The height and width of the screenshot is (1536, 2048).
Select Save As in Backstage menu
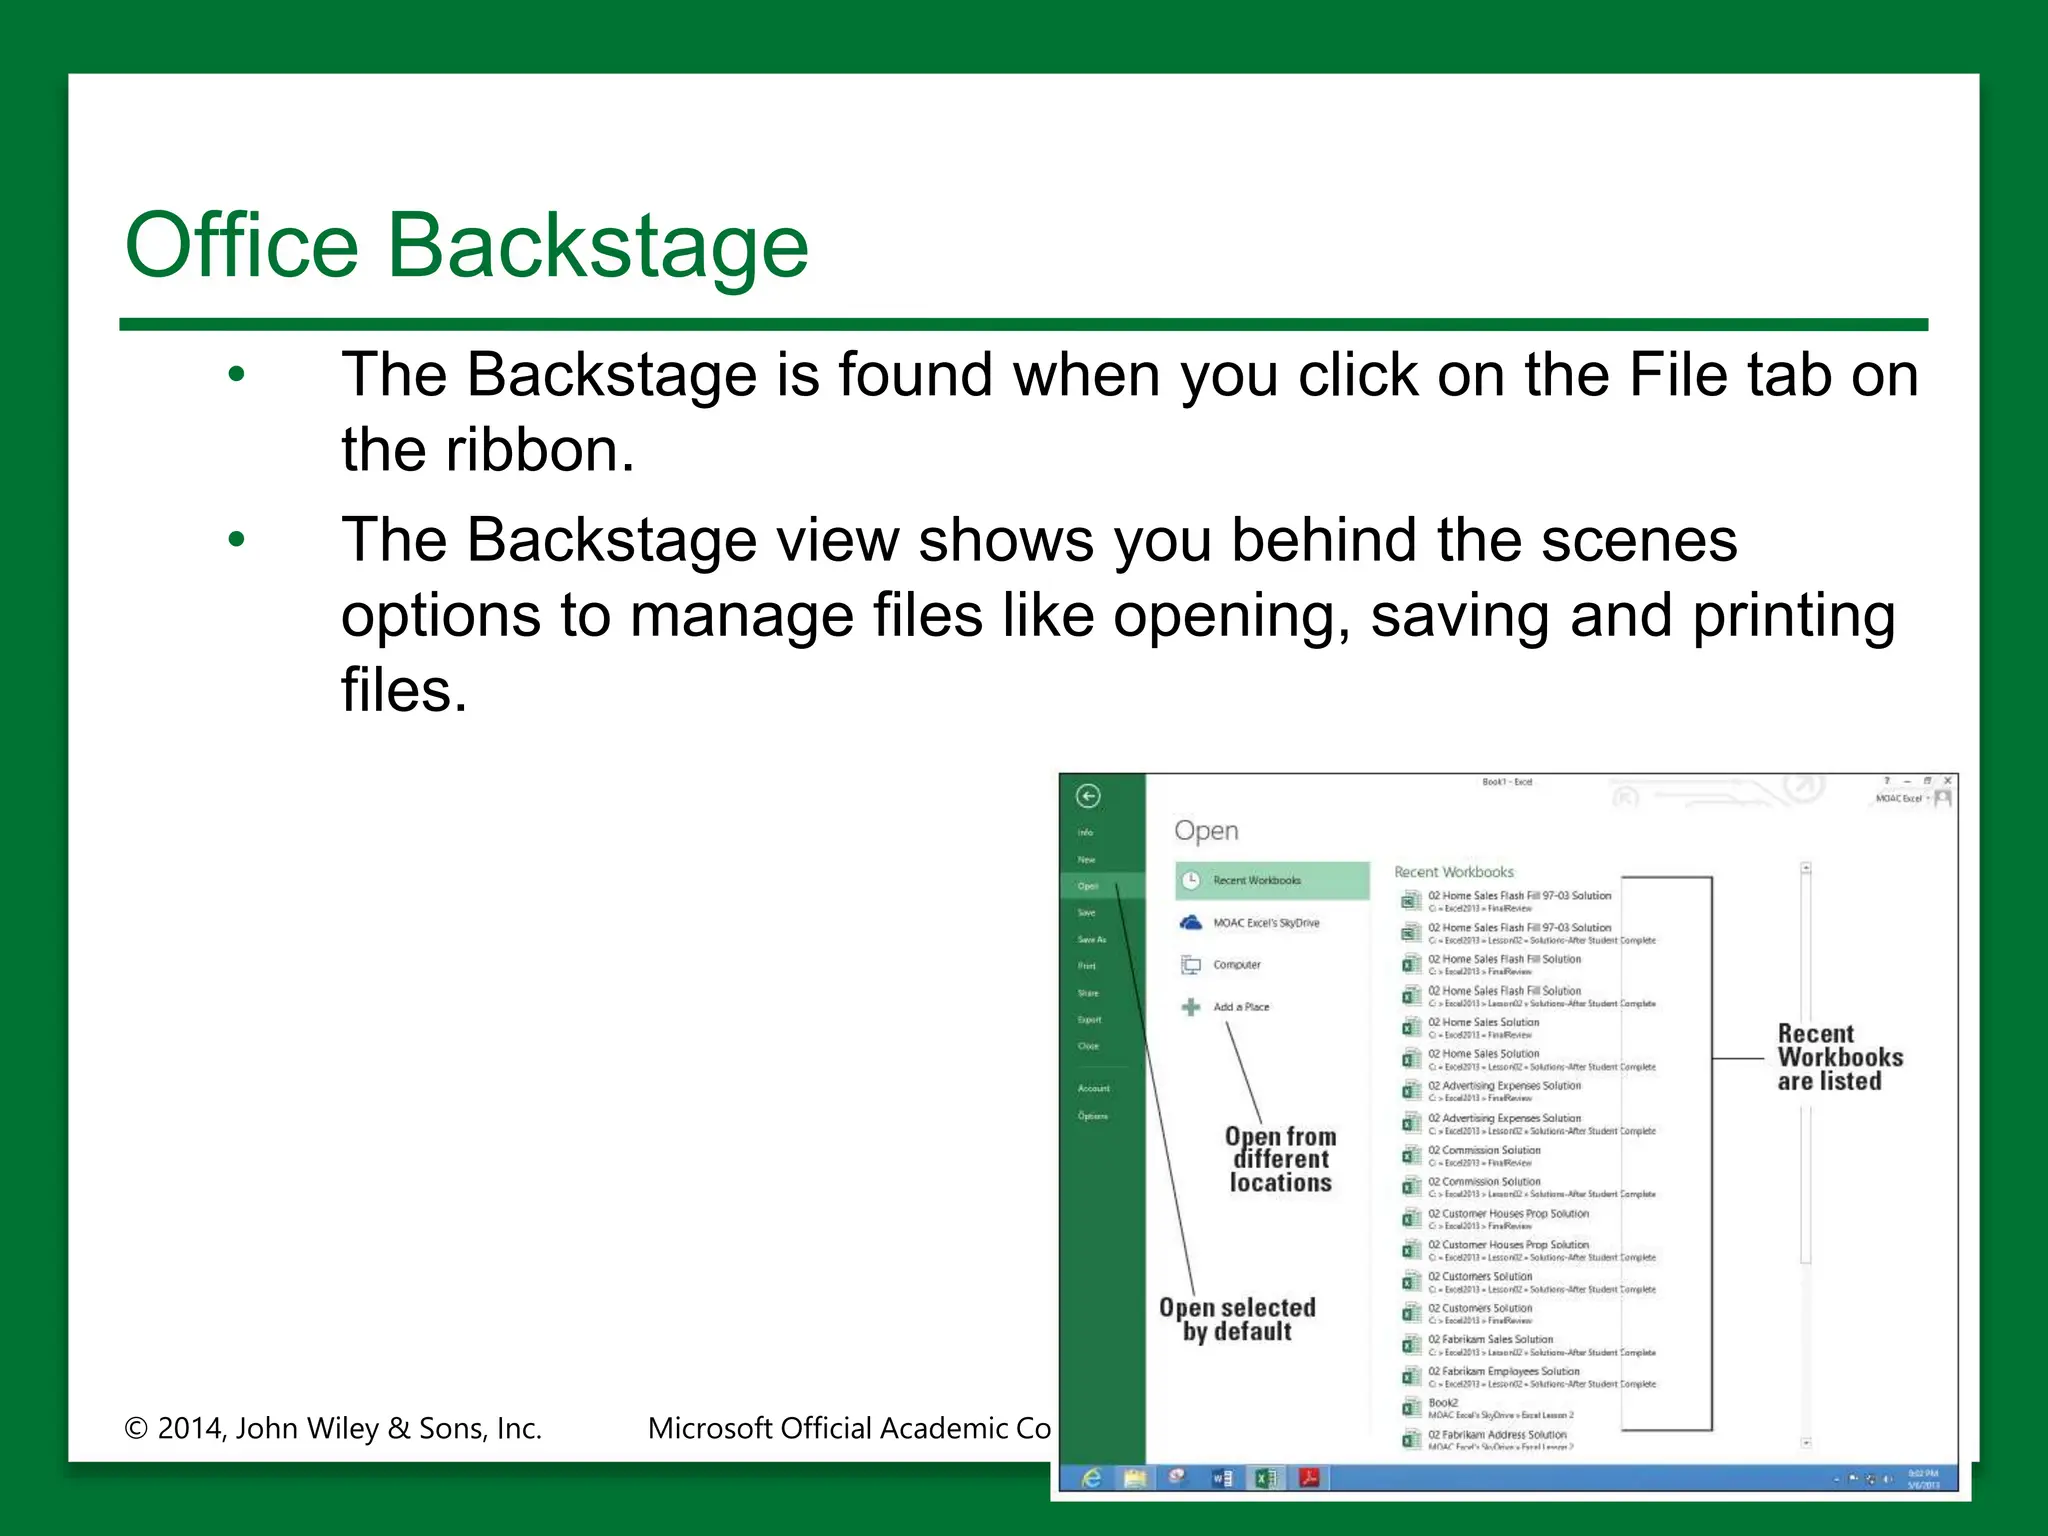pos(1091,940)
